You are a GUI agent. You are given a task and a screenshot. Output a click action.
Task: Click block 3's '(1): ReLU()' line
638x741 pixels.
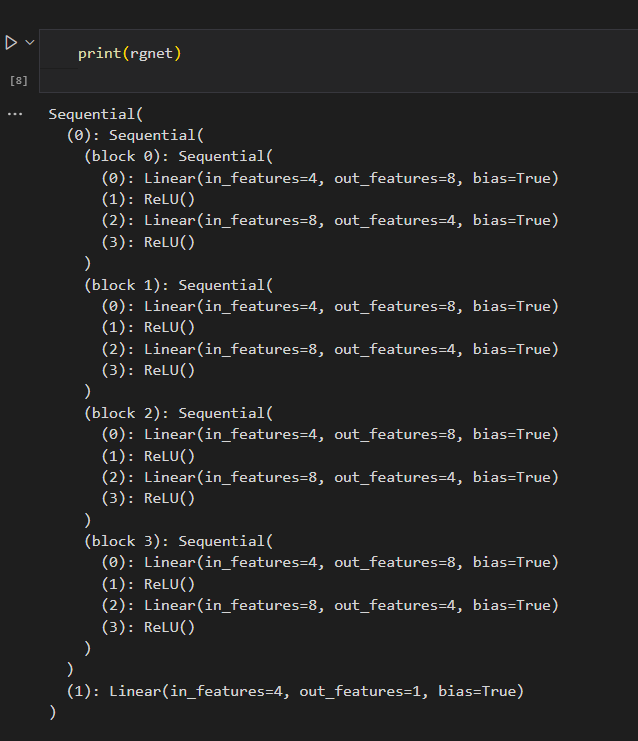[x=148, y=585]
